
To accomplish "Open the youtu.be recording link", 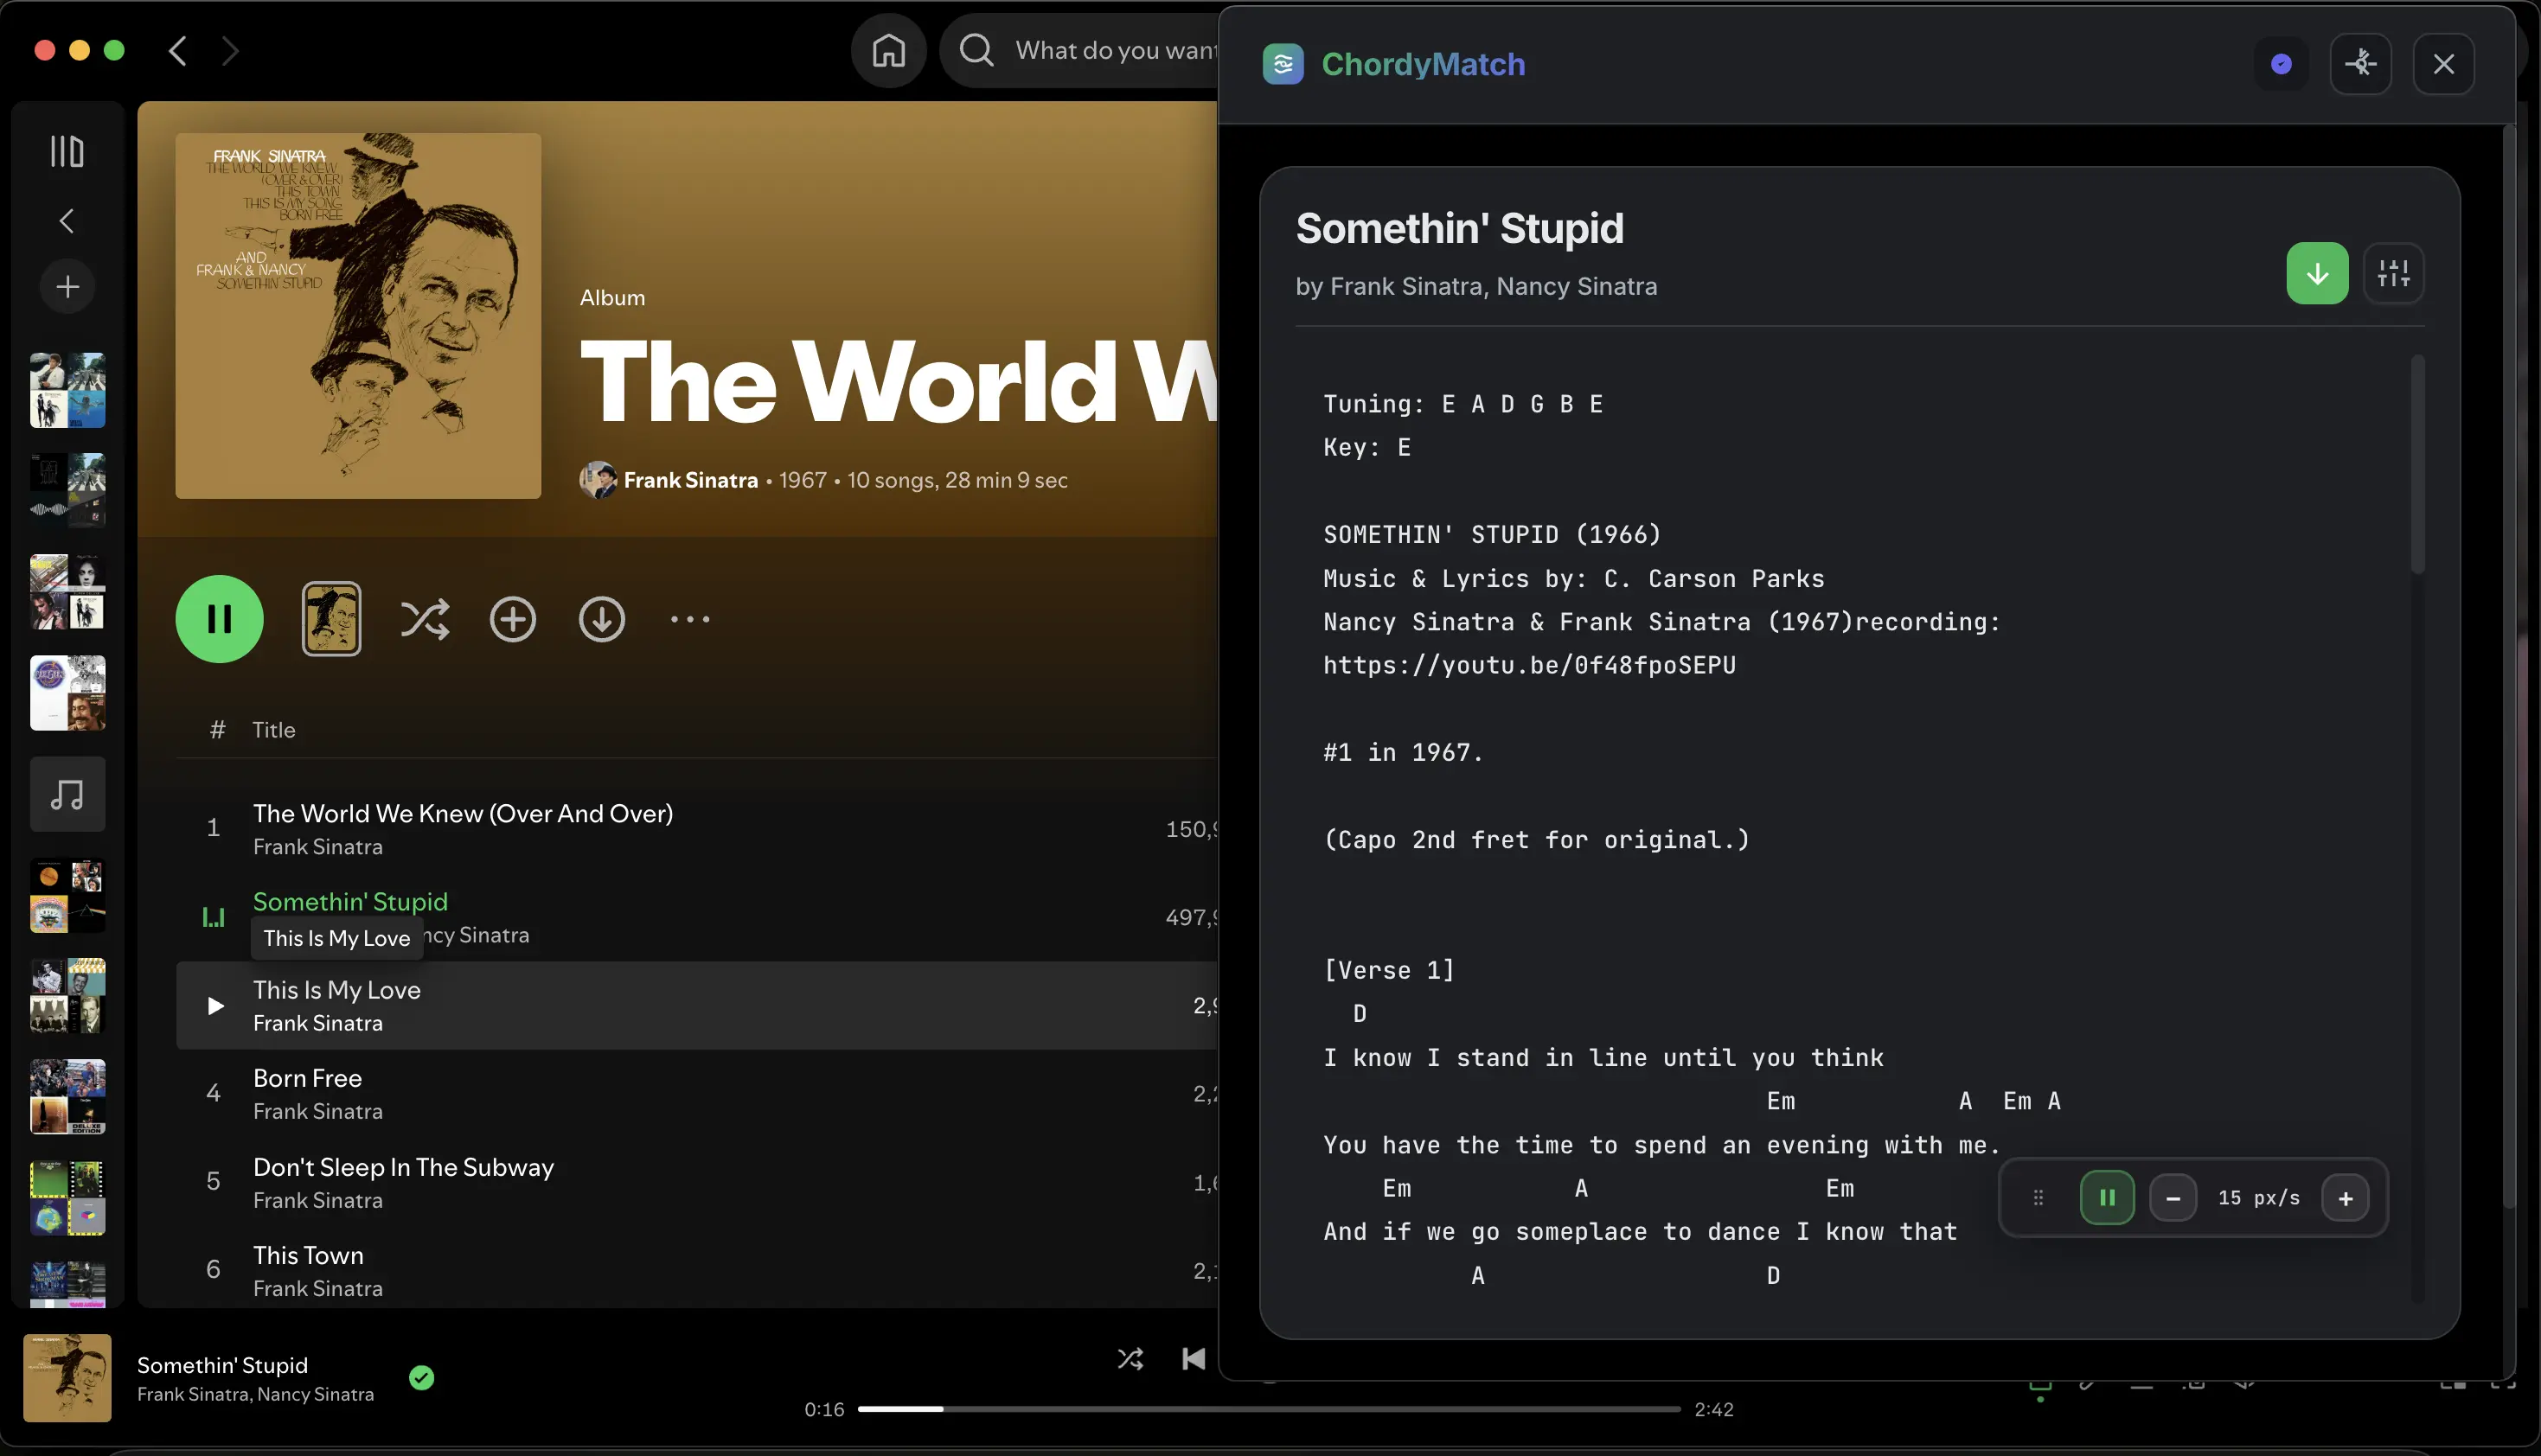I will point(1528,664).
